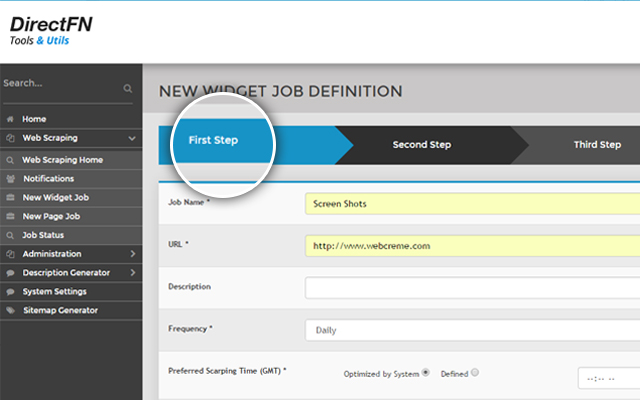Click the DirectFN Tools & Utils logo
Screen dimensions: 640x400
(51, 31)
